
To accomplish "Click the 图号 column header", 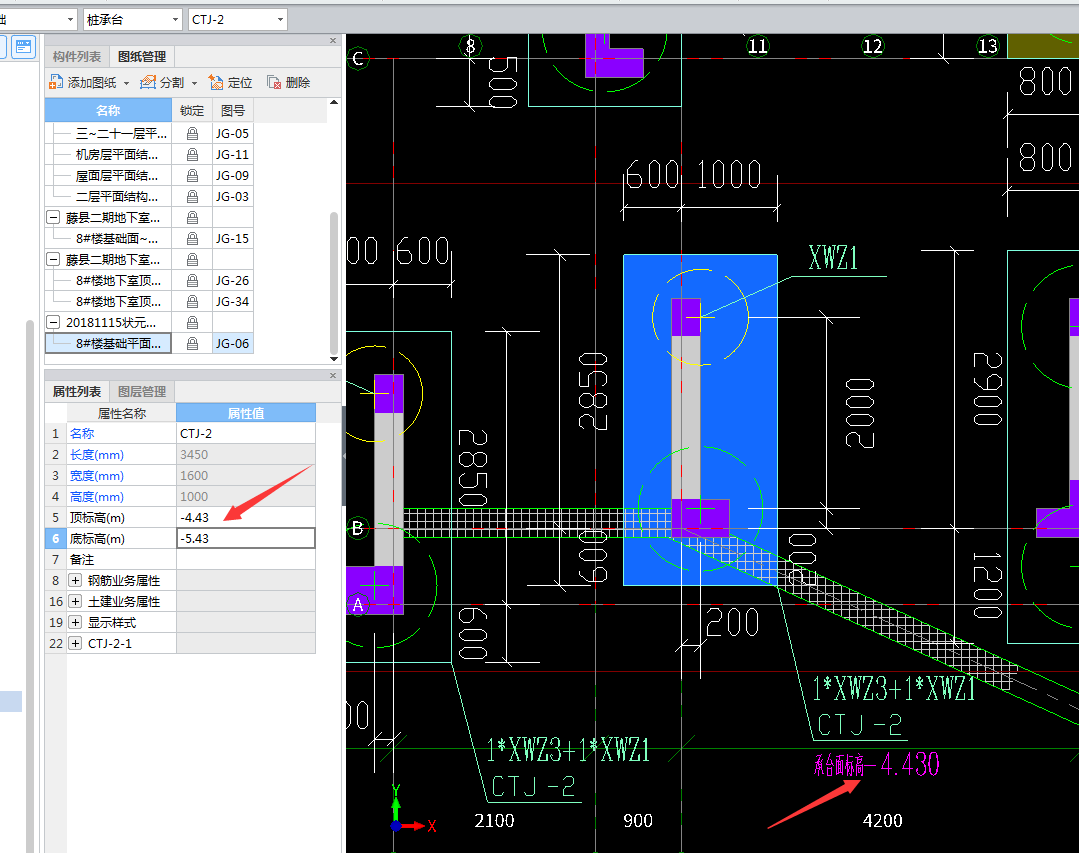I will (233, 110).
